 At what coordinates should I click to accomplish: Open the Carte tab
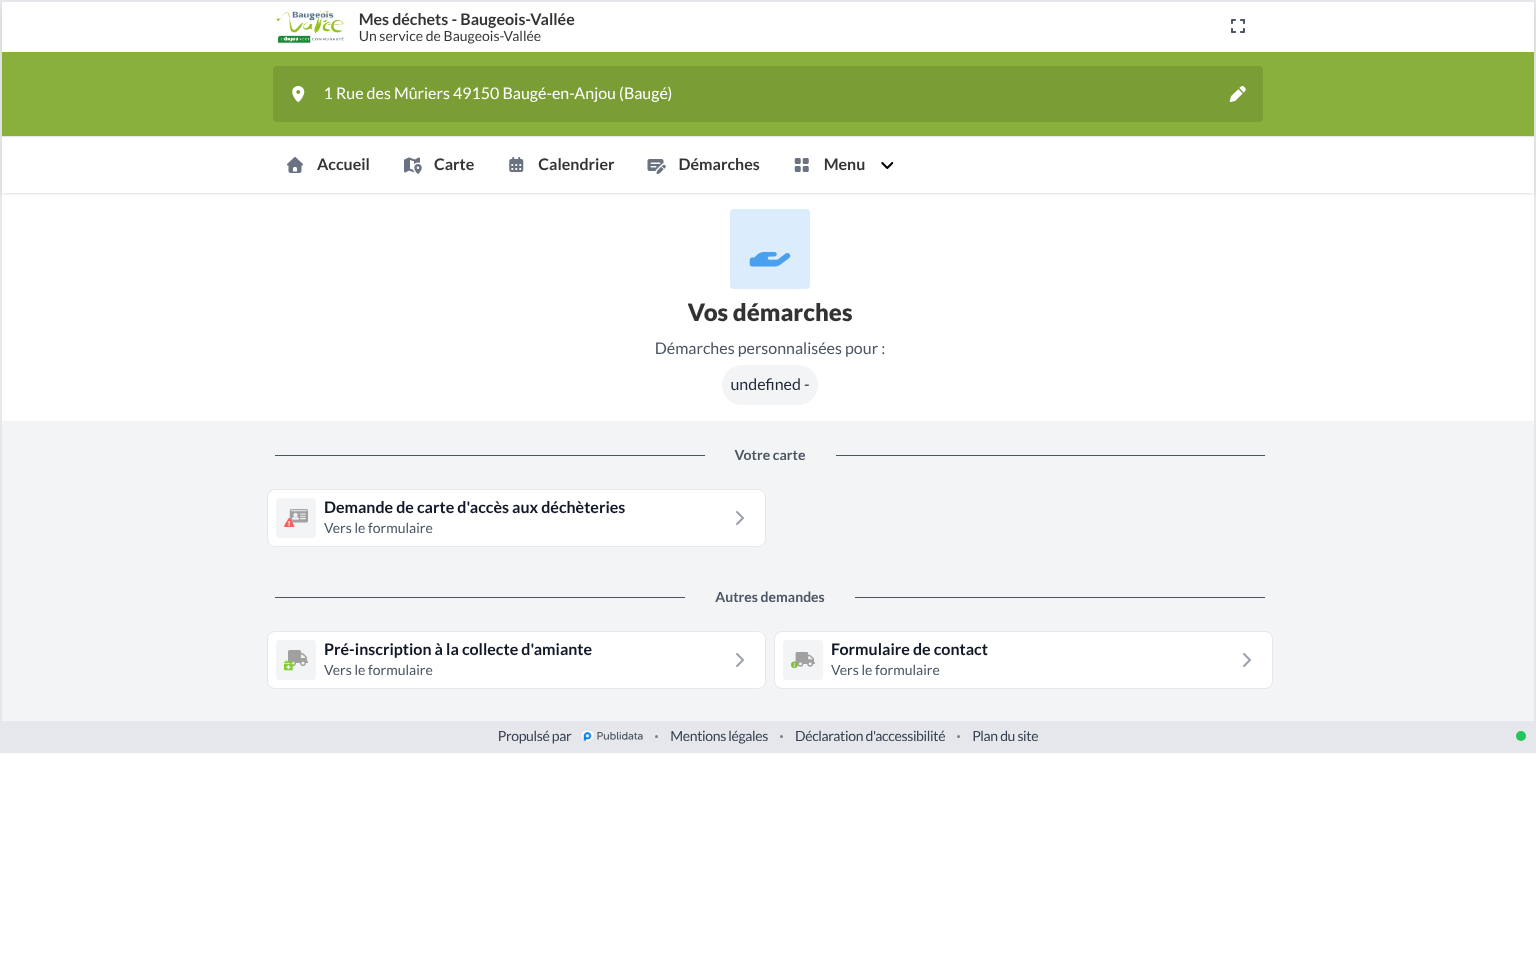[439, 165]
